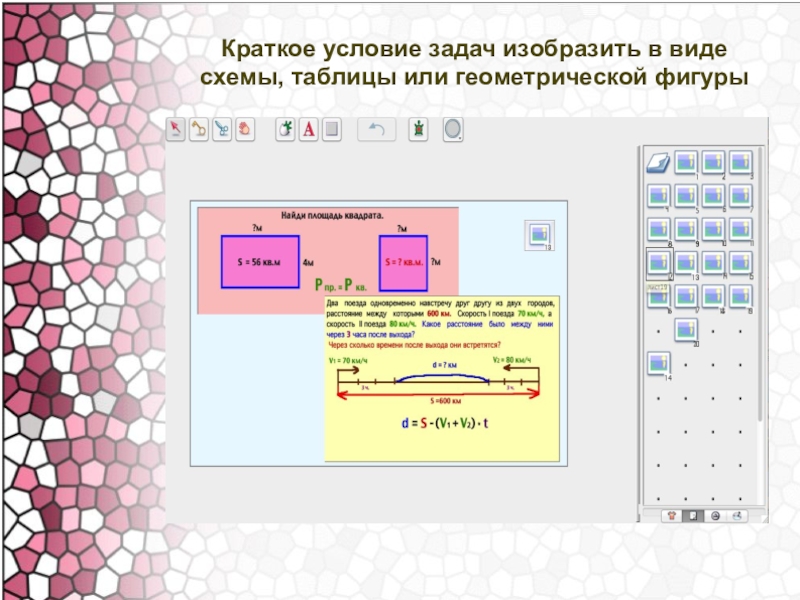This screenshot has width=800, height=600.
Task: Undo with the curved arrow button
Action: point(376,130)
